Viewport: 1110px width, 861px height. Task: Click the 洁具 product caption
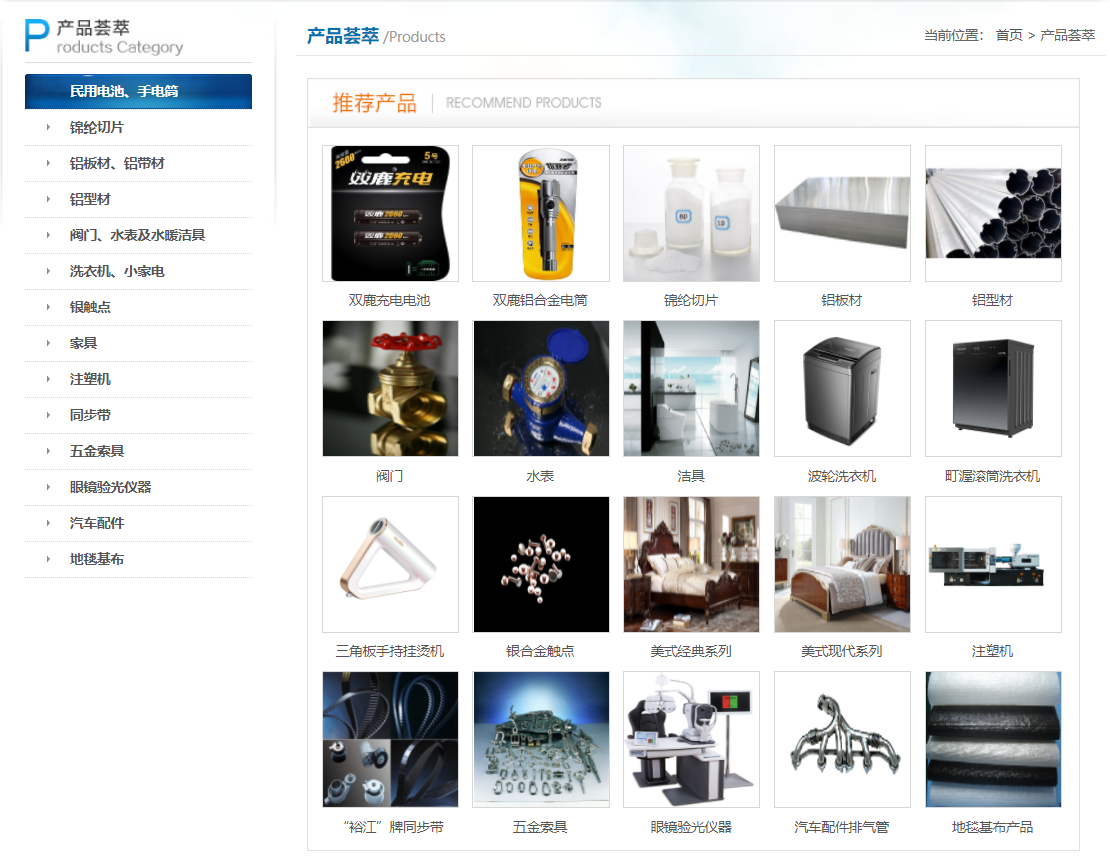coord(691,476)
